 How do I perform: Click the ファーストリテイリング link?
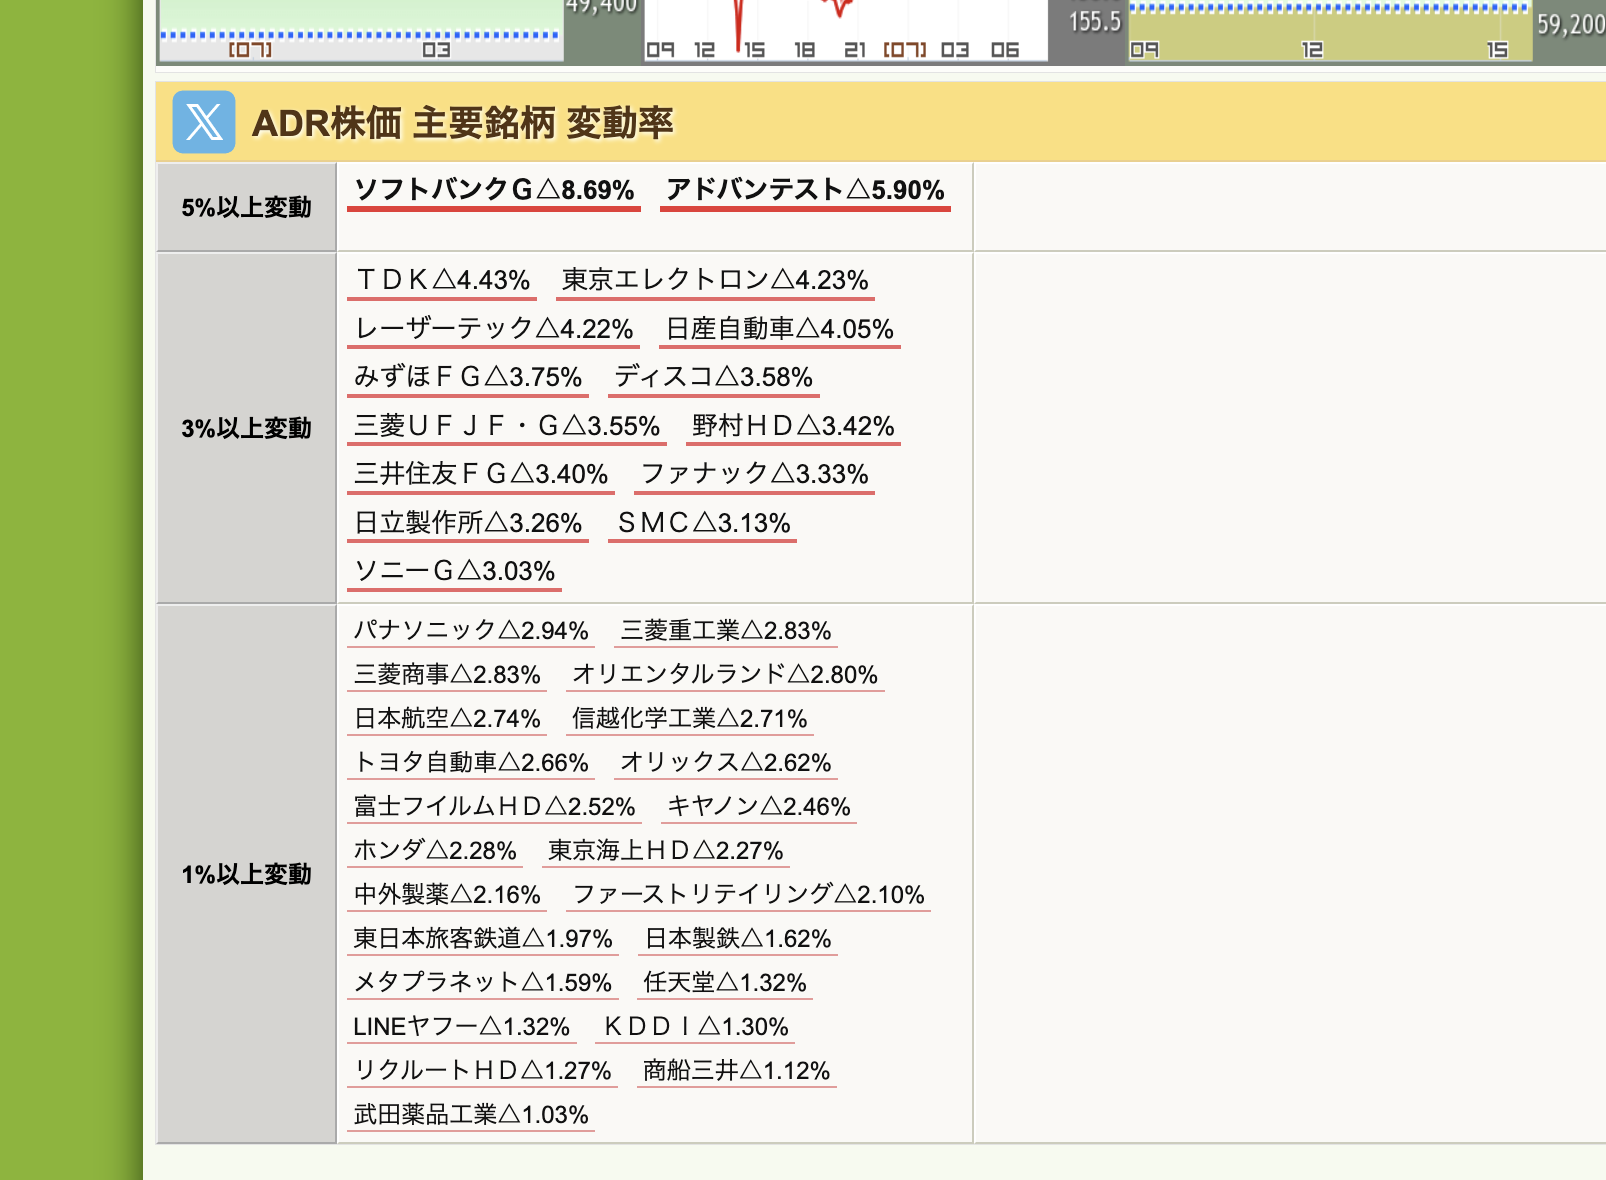click(748, 895)
